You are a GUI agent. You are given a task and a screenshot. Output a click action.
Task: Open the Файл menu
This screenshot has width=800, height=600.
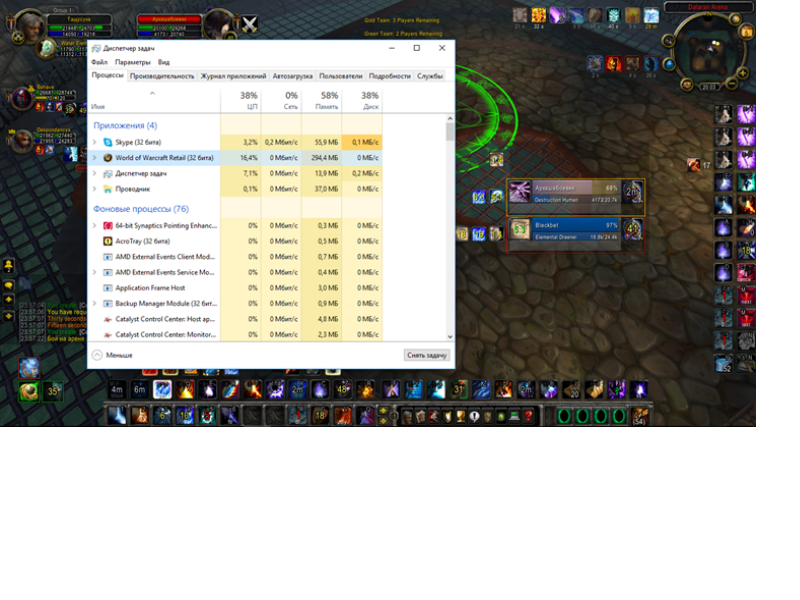99,62
